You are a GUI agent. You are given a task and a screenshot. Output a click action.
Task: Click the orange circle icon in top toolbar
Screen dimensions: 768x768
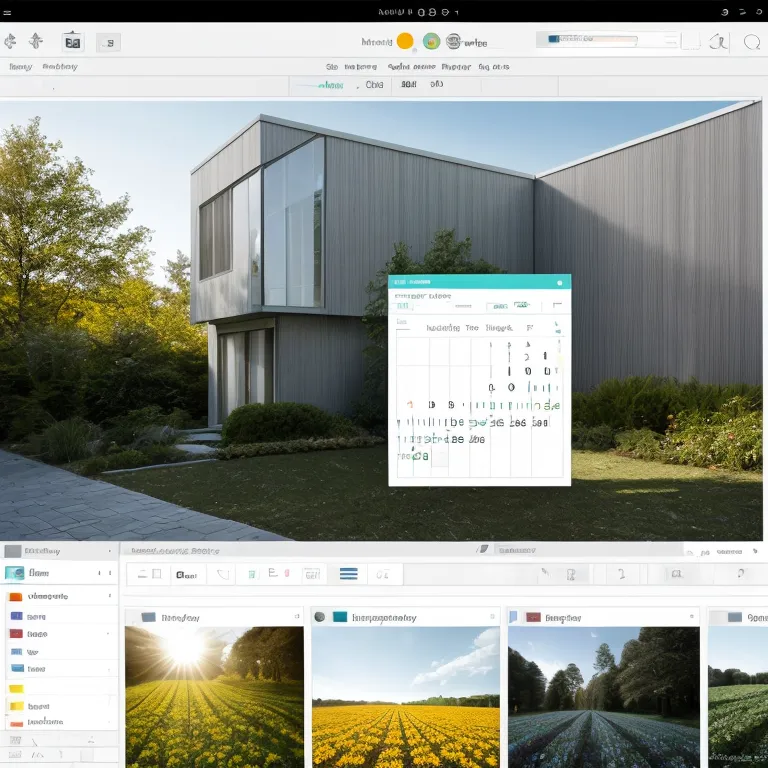pyautogui.click(x=405, y=41)
